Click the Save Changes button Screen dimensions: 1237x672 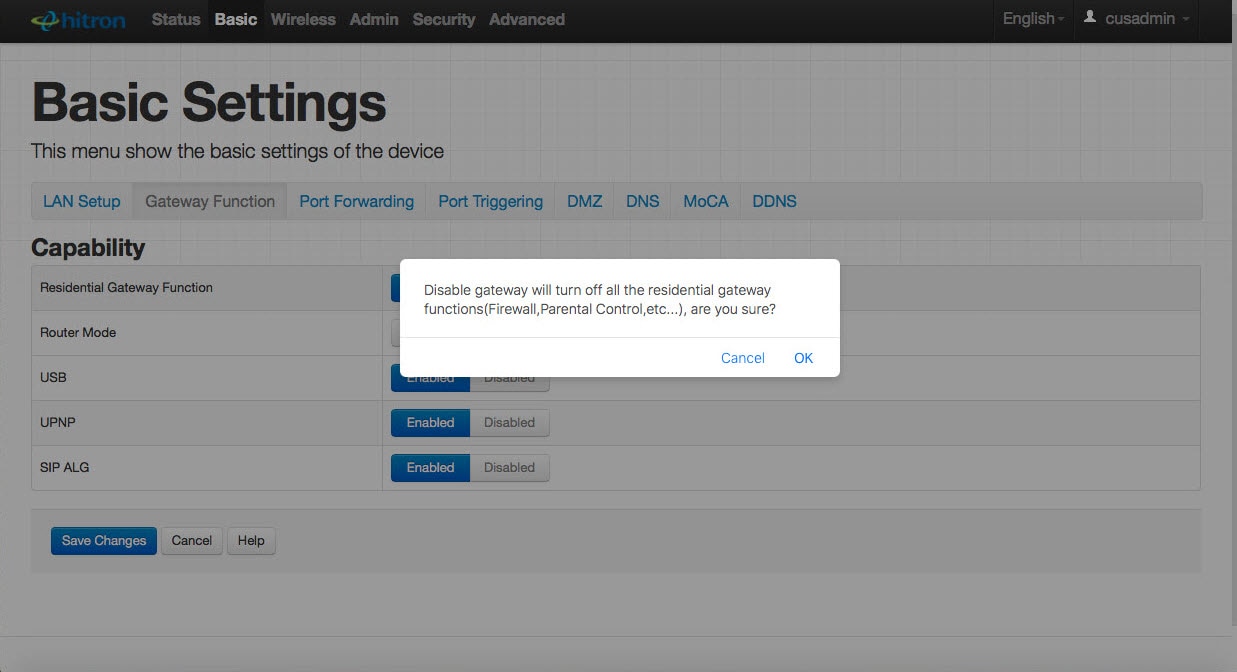[x=104, y=541]
